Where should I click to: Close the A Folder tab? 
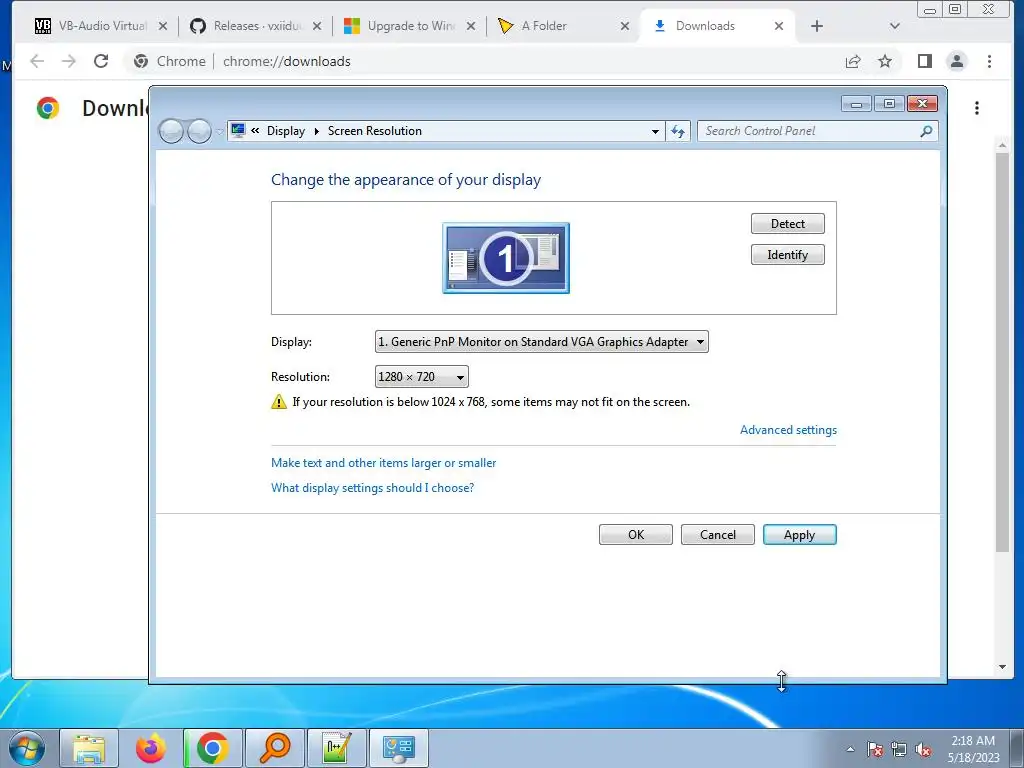[625, 26]
